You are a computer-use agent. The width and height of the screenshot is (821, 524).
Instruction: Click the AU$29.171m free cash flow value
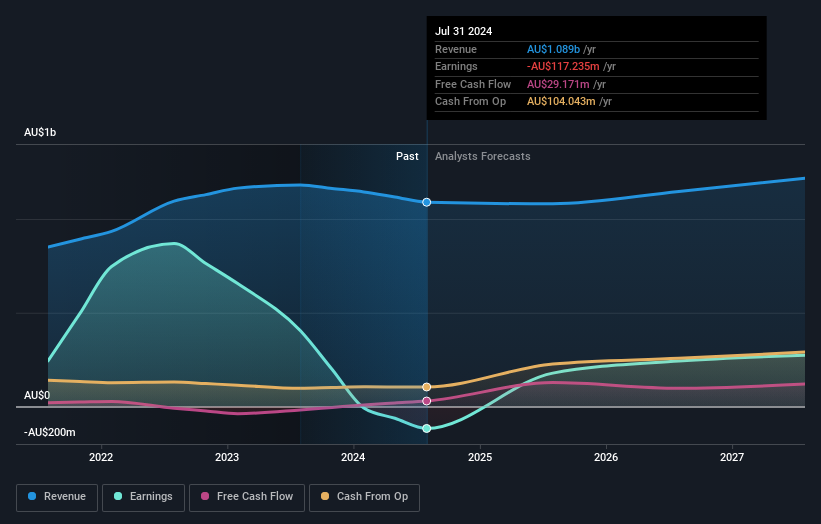pyautogui.click(x=558, y=84)
